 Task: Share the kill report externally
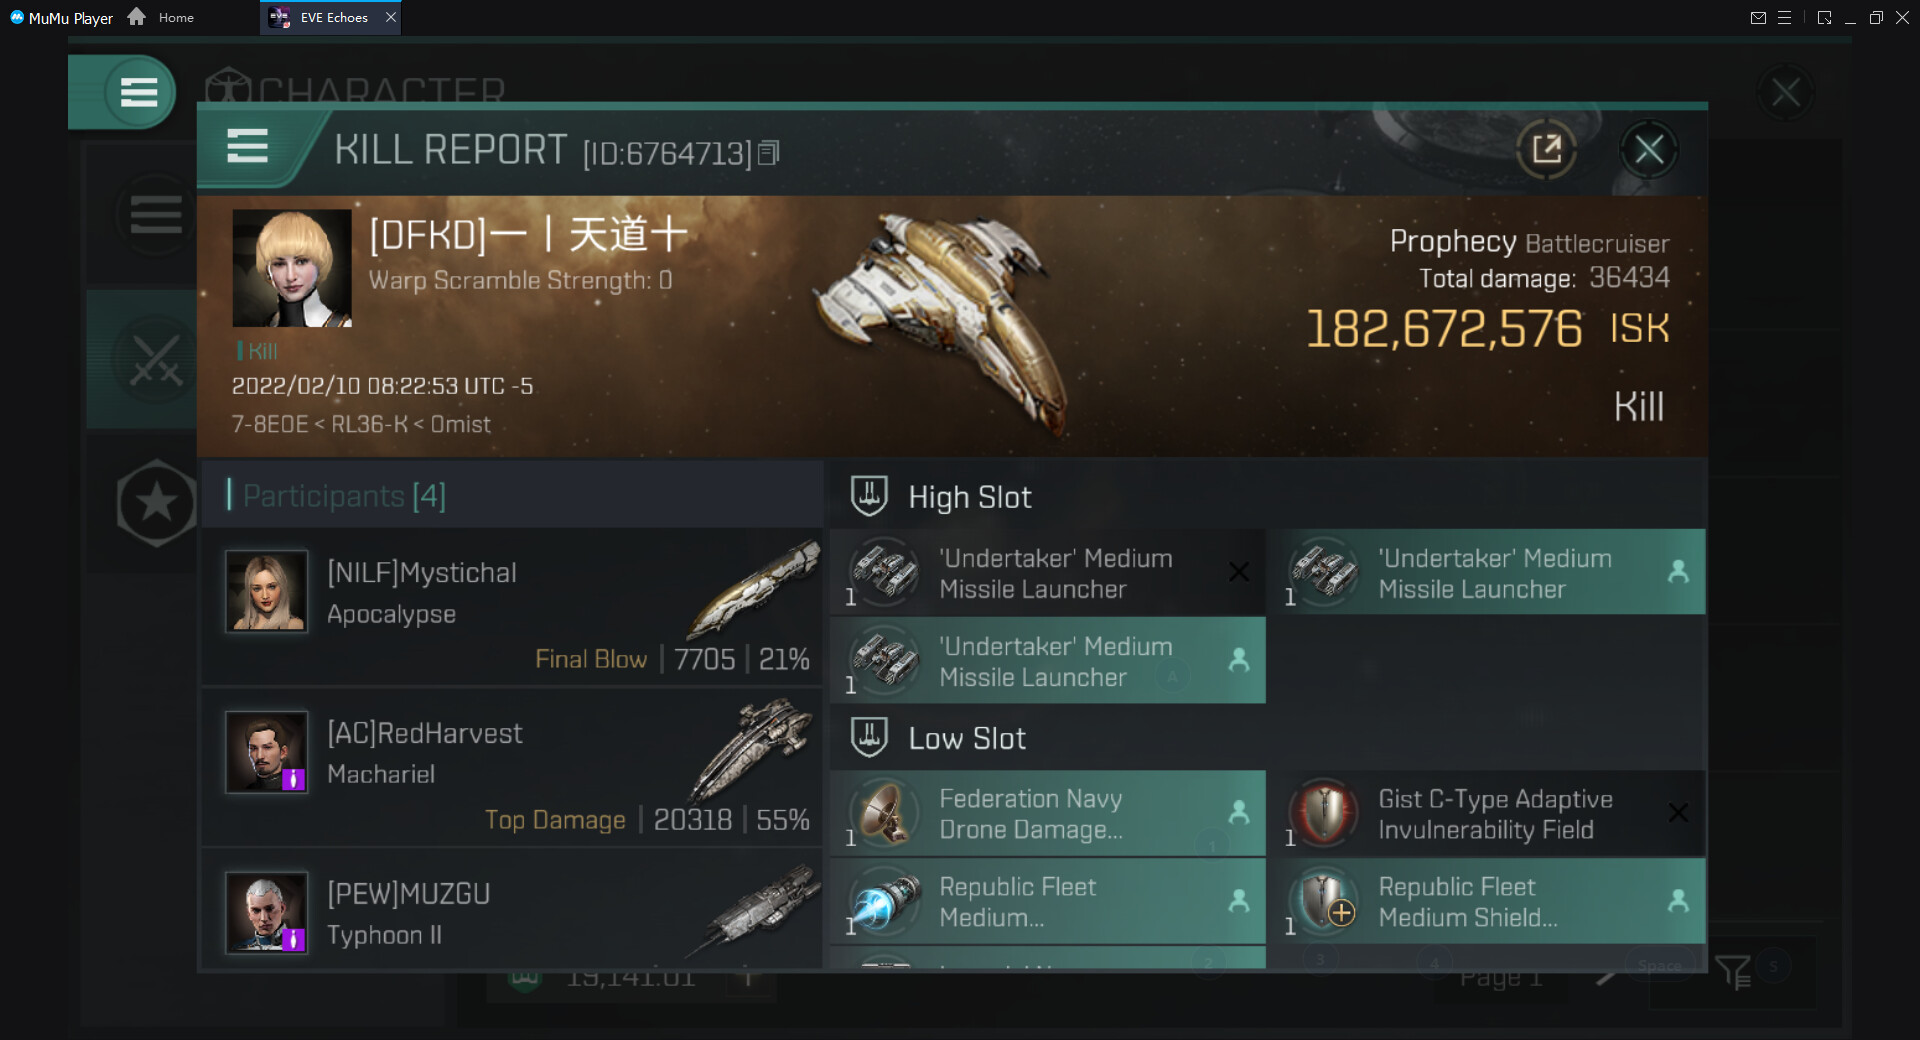(x=1546, y=150)
